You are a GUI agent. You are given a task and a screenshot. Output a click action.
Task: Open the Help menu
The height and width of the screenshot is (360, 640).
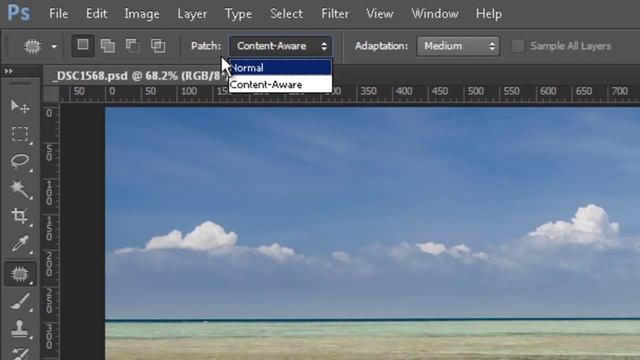(x=489, y=13)
